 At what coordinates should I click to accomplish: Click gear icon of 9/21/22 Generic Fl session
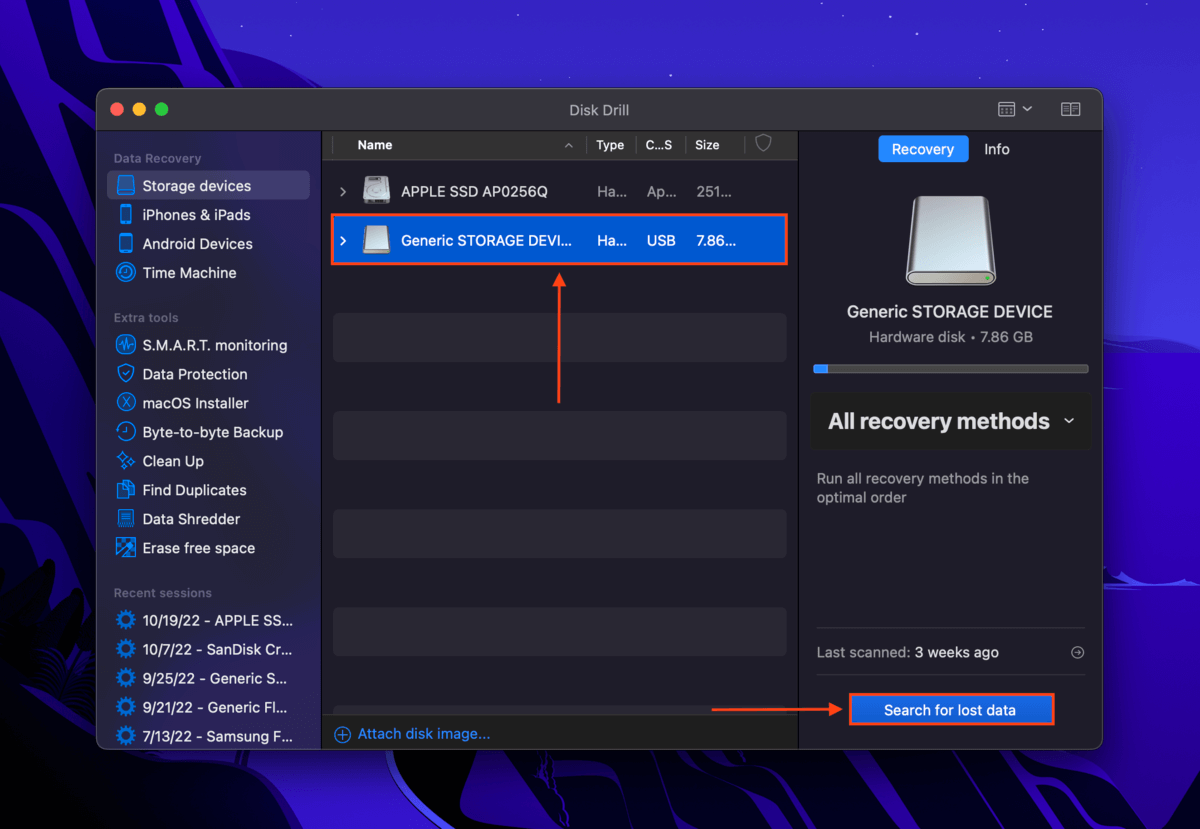coord(126,707)
